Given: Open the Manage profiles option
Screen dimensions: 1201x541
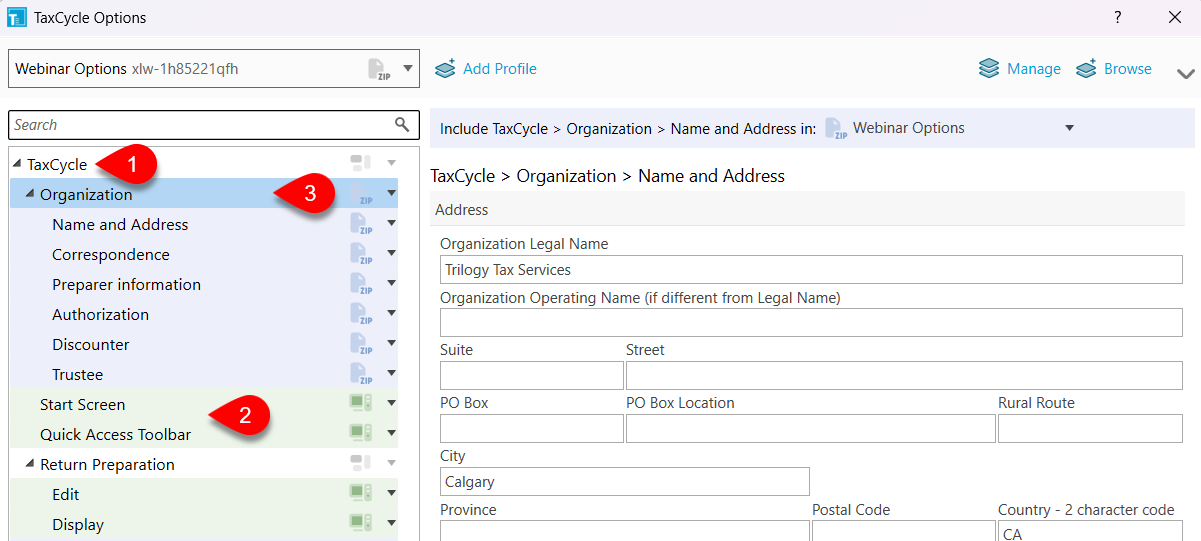Looking at the screenshot, I should (1019, 69).
